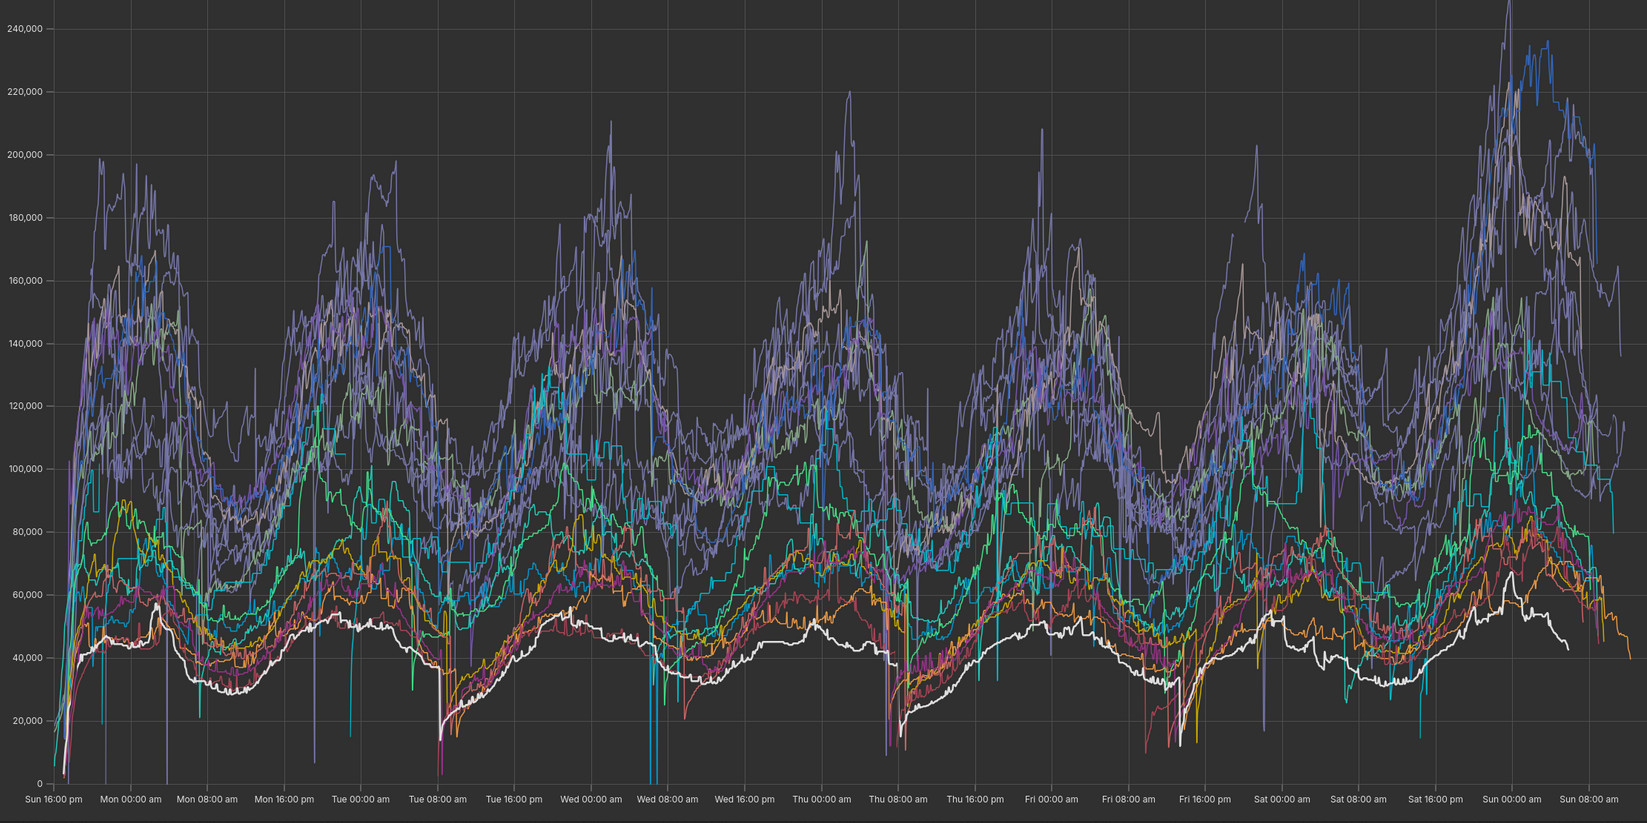Select the Mon 00:00 am time label
Image resolution: width=1647 pixels, height=823 pixels.
pos(131,799)
